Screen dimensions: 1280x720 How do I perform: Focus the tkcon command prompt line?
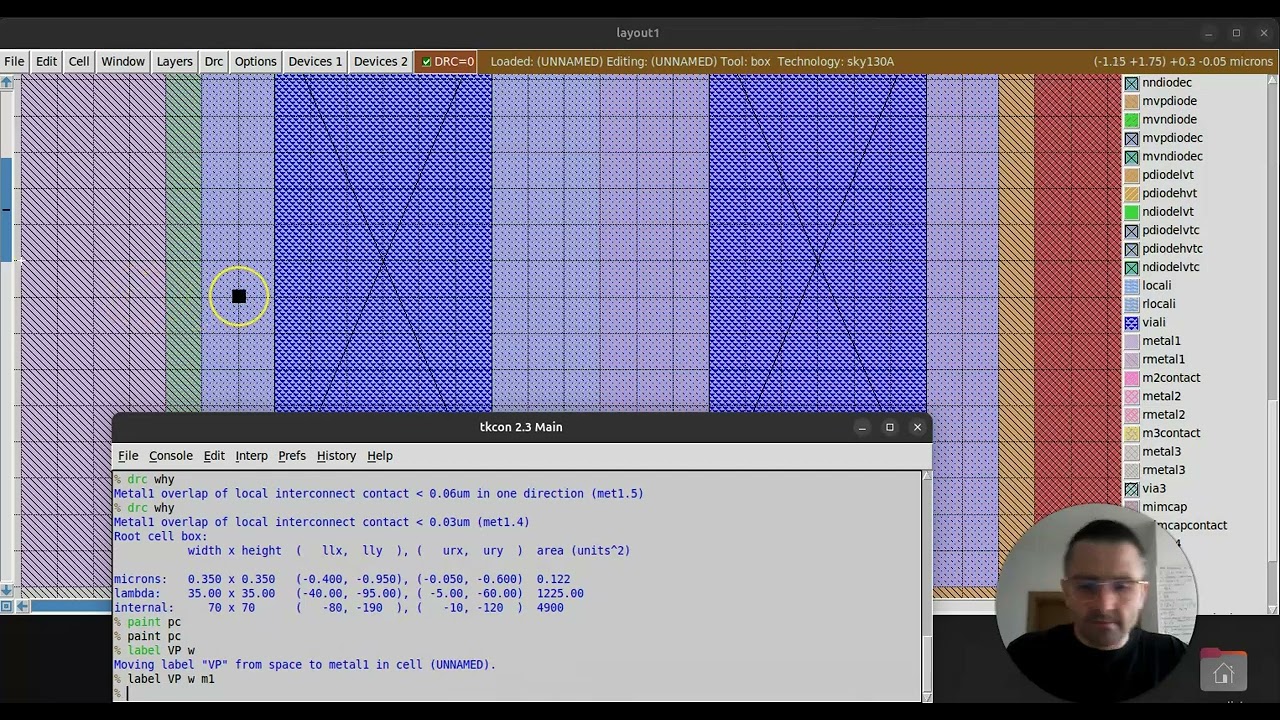pyautogui.click(x=517, y=694)
